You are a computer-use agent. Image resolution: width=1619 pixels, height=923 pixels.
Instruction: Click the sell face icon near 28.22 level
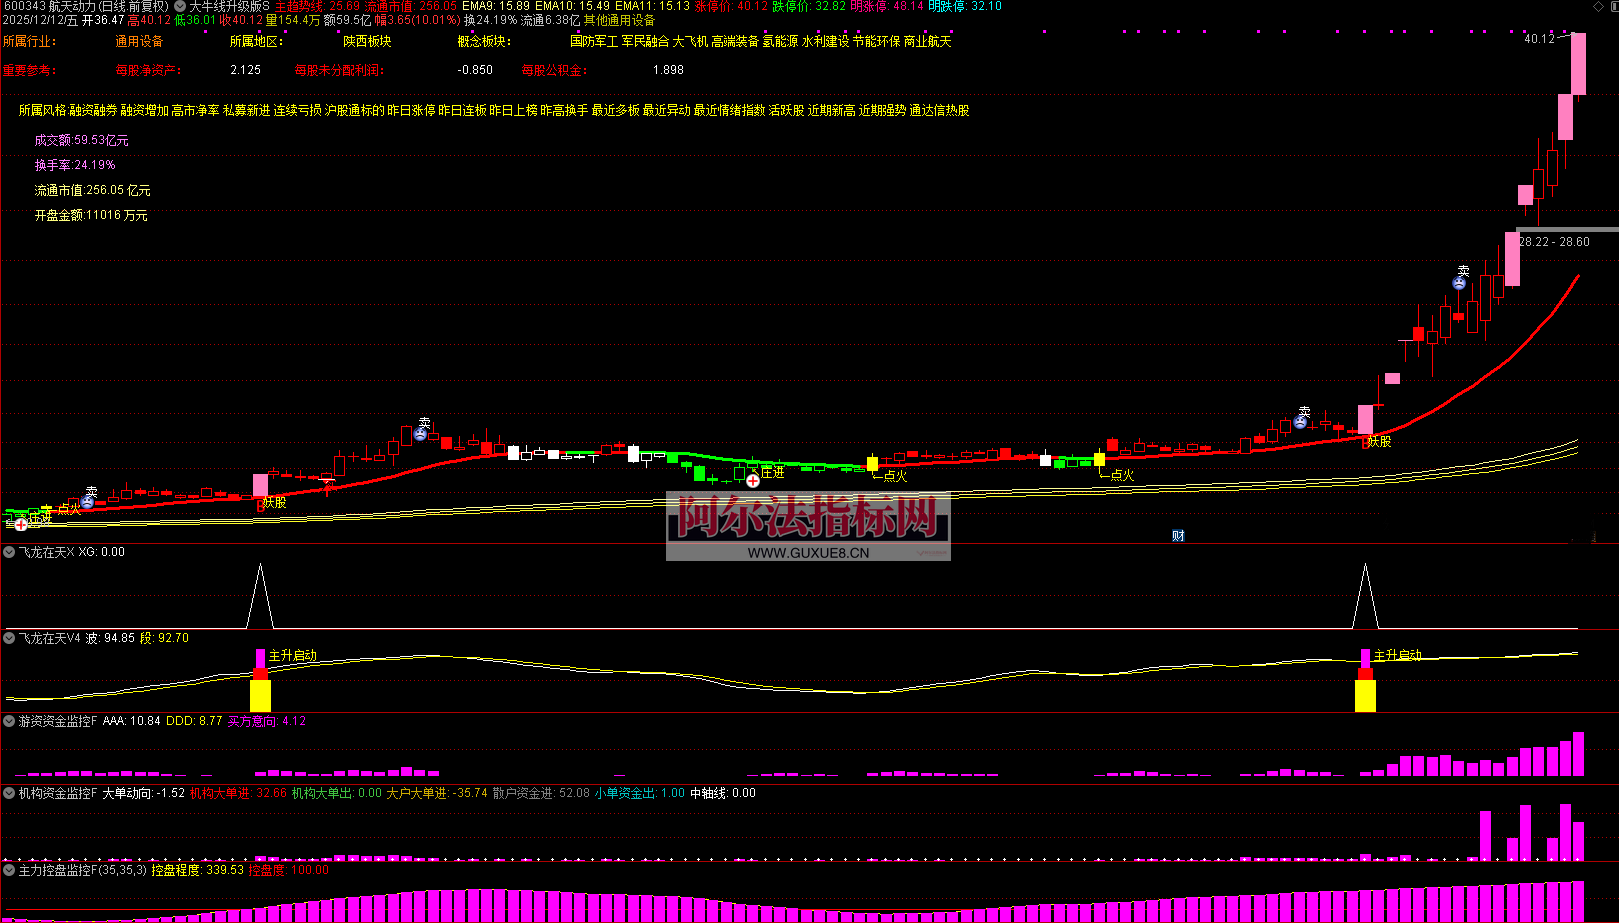tap(1459, 283)
